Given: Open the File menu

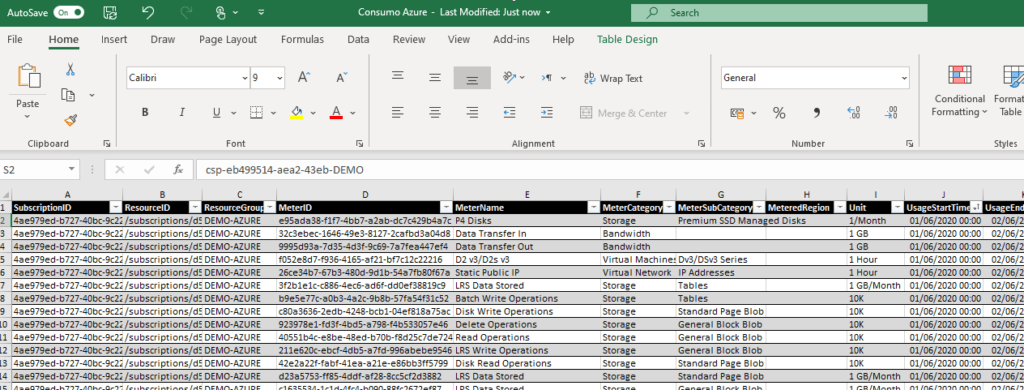Looking at the screenshot, I should point(14,39).
